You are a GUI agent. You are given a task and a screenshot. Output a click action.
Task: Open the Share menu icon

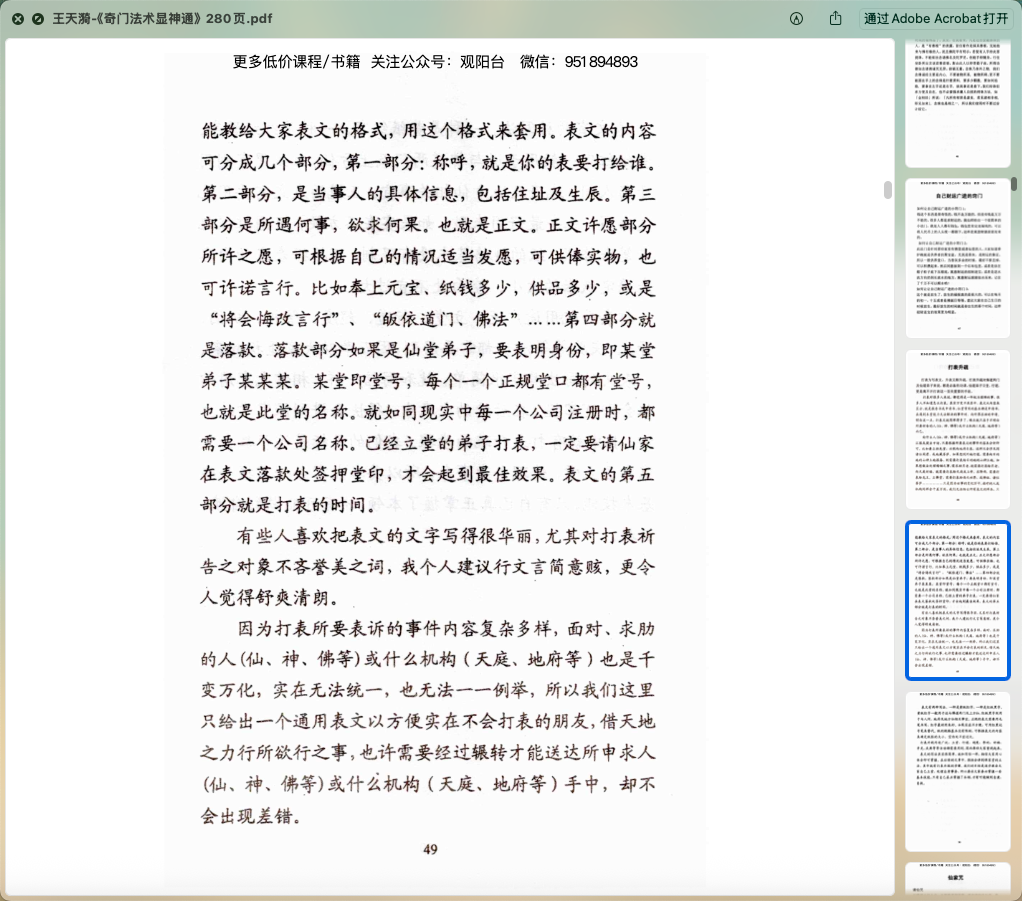click(x=836, y=19)
